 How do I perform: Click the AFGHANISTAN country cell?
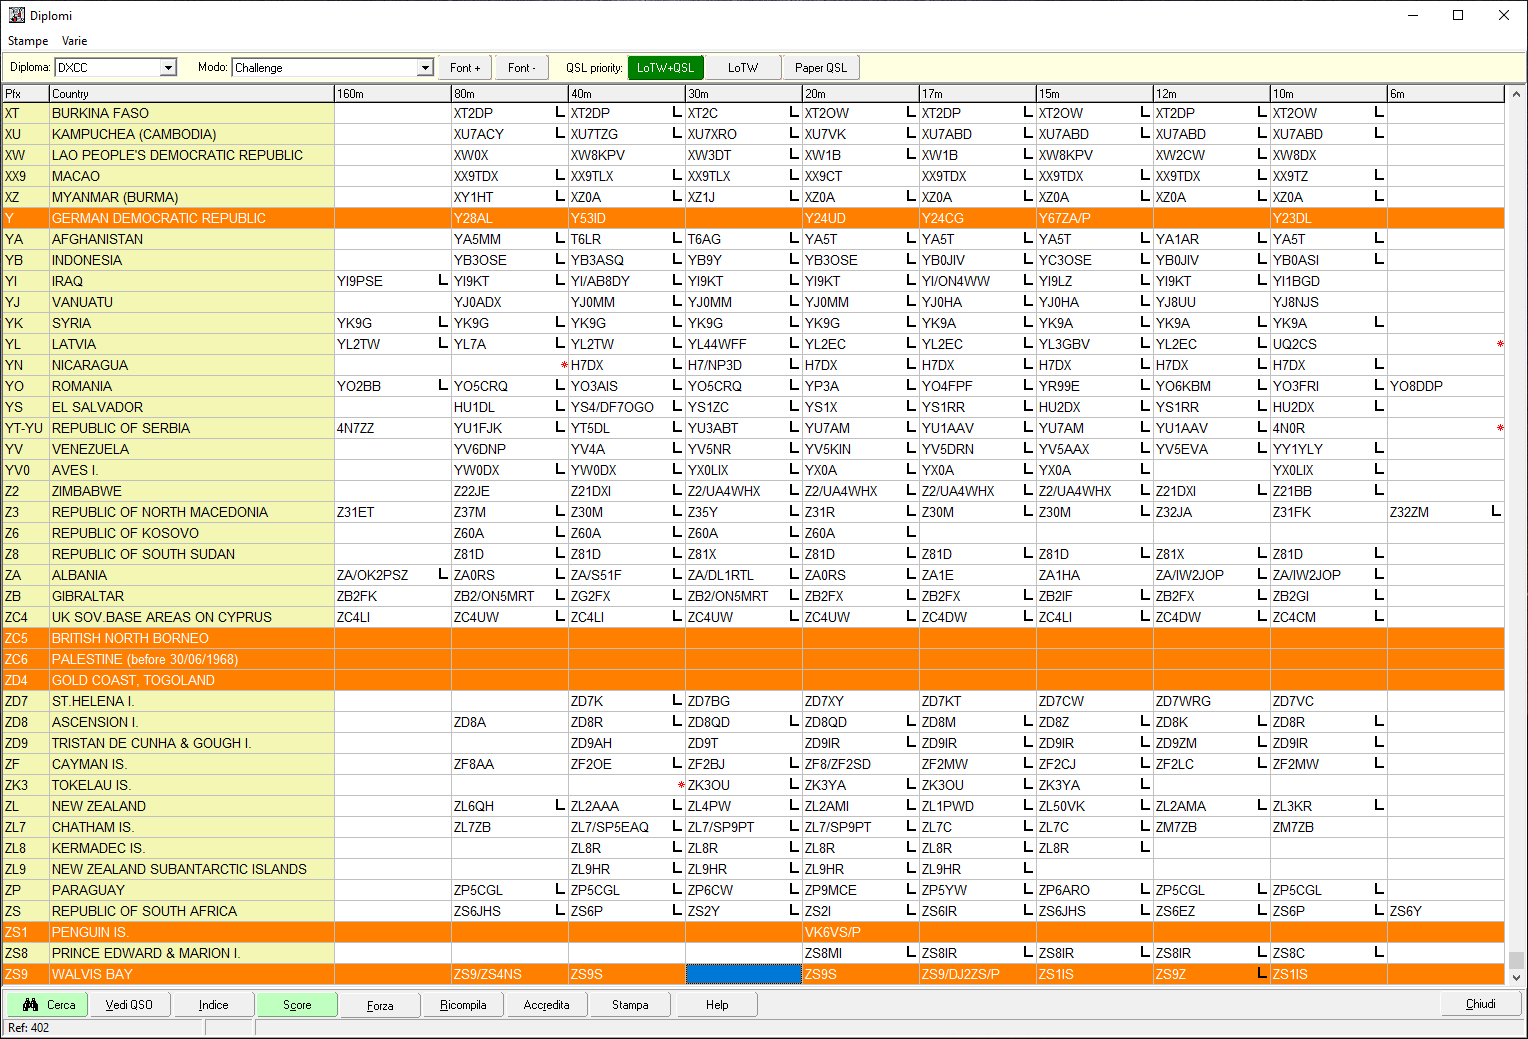click(192, 239)
